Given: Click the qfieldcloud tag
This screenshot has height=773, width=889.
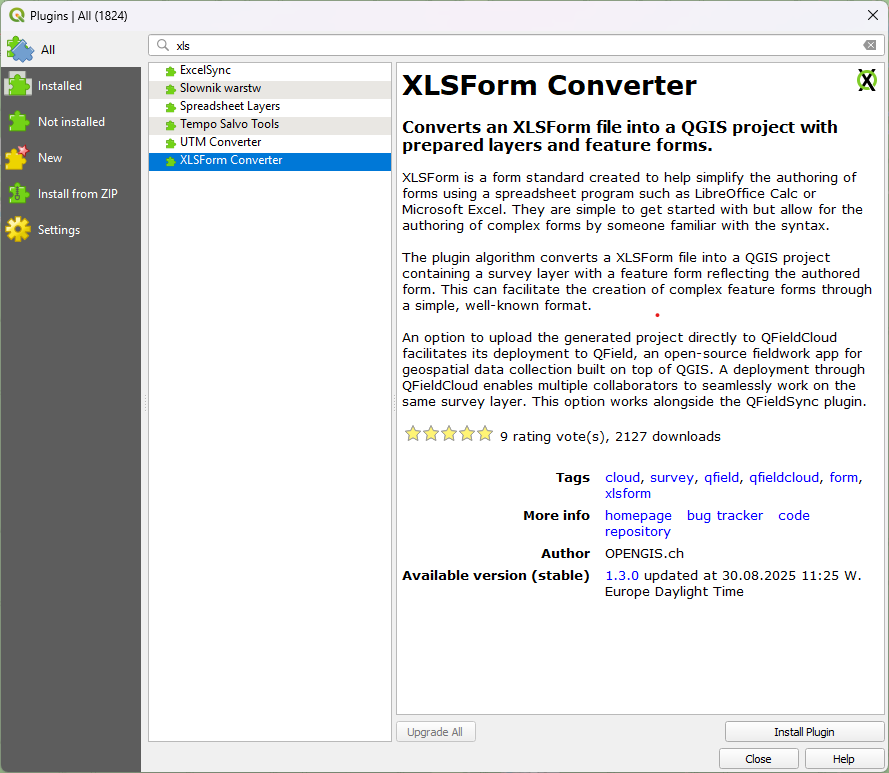Looking at the screenshot, I should pos(783,477).
